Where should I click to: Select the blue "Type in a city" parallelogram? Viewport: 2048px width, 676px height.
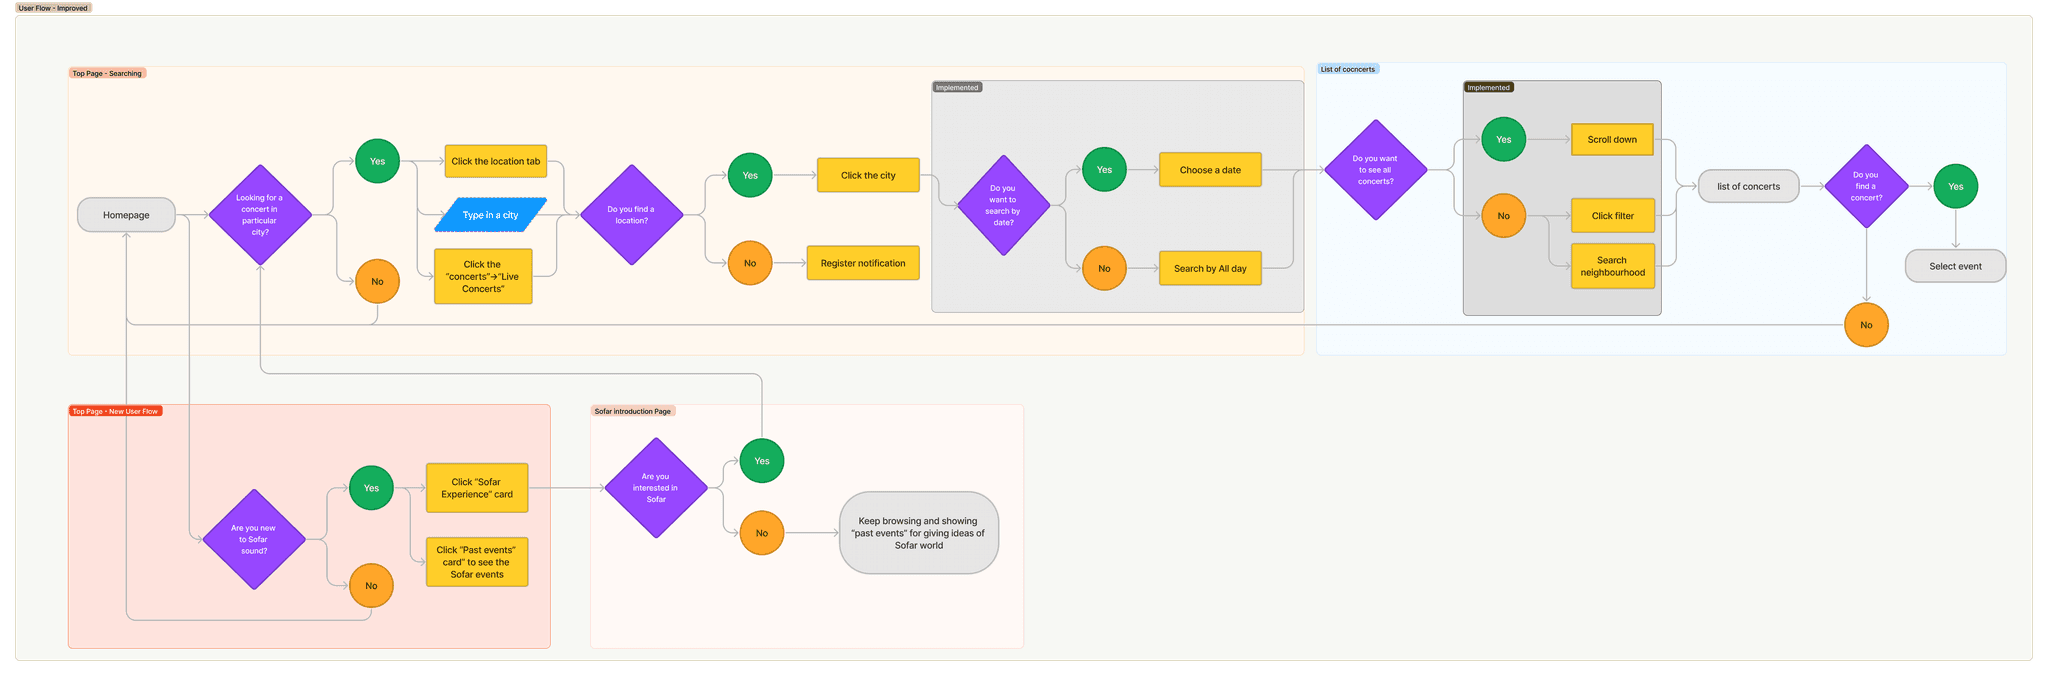[491, 215]
